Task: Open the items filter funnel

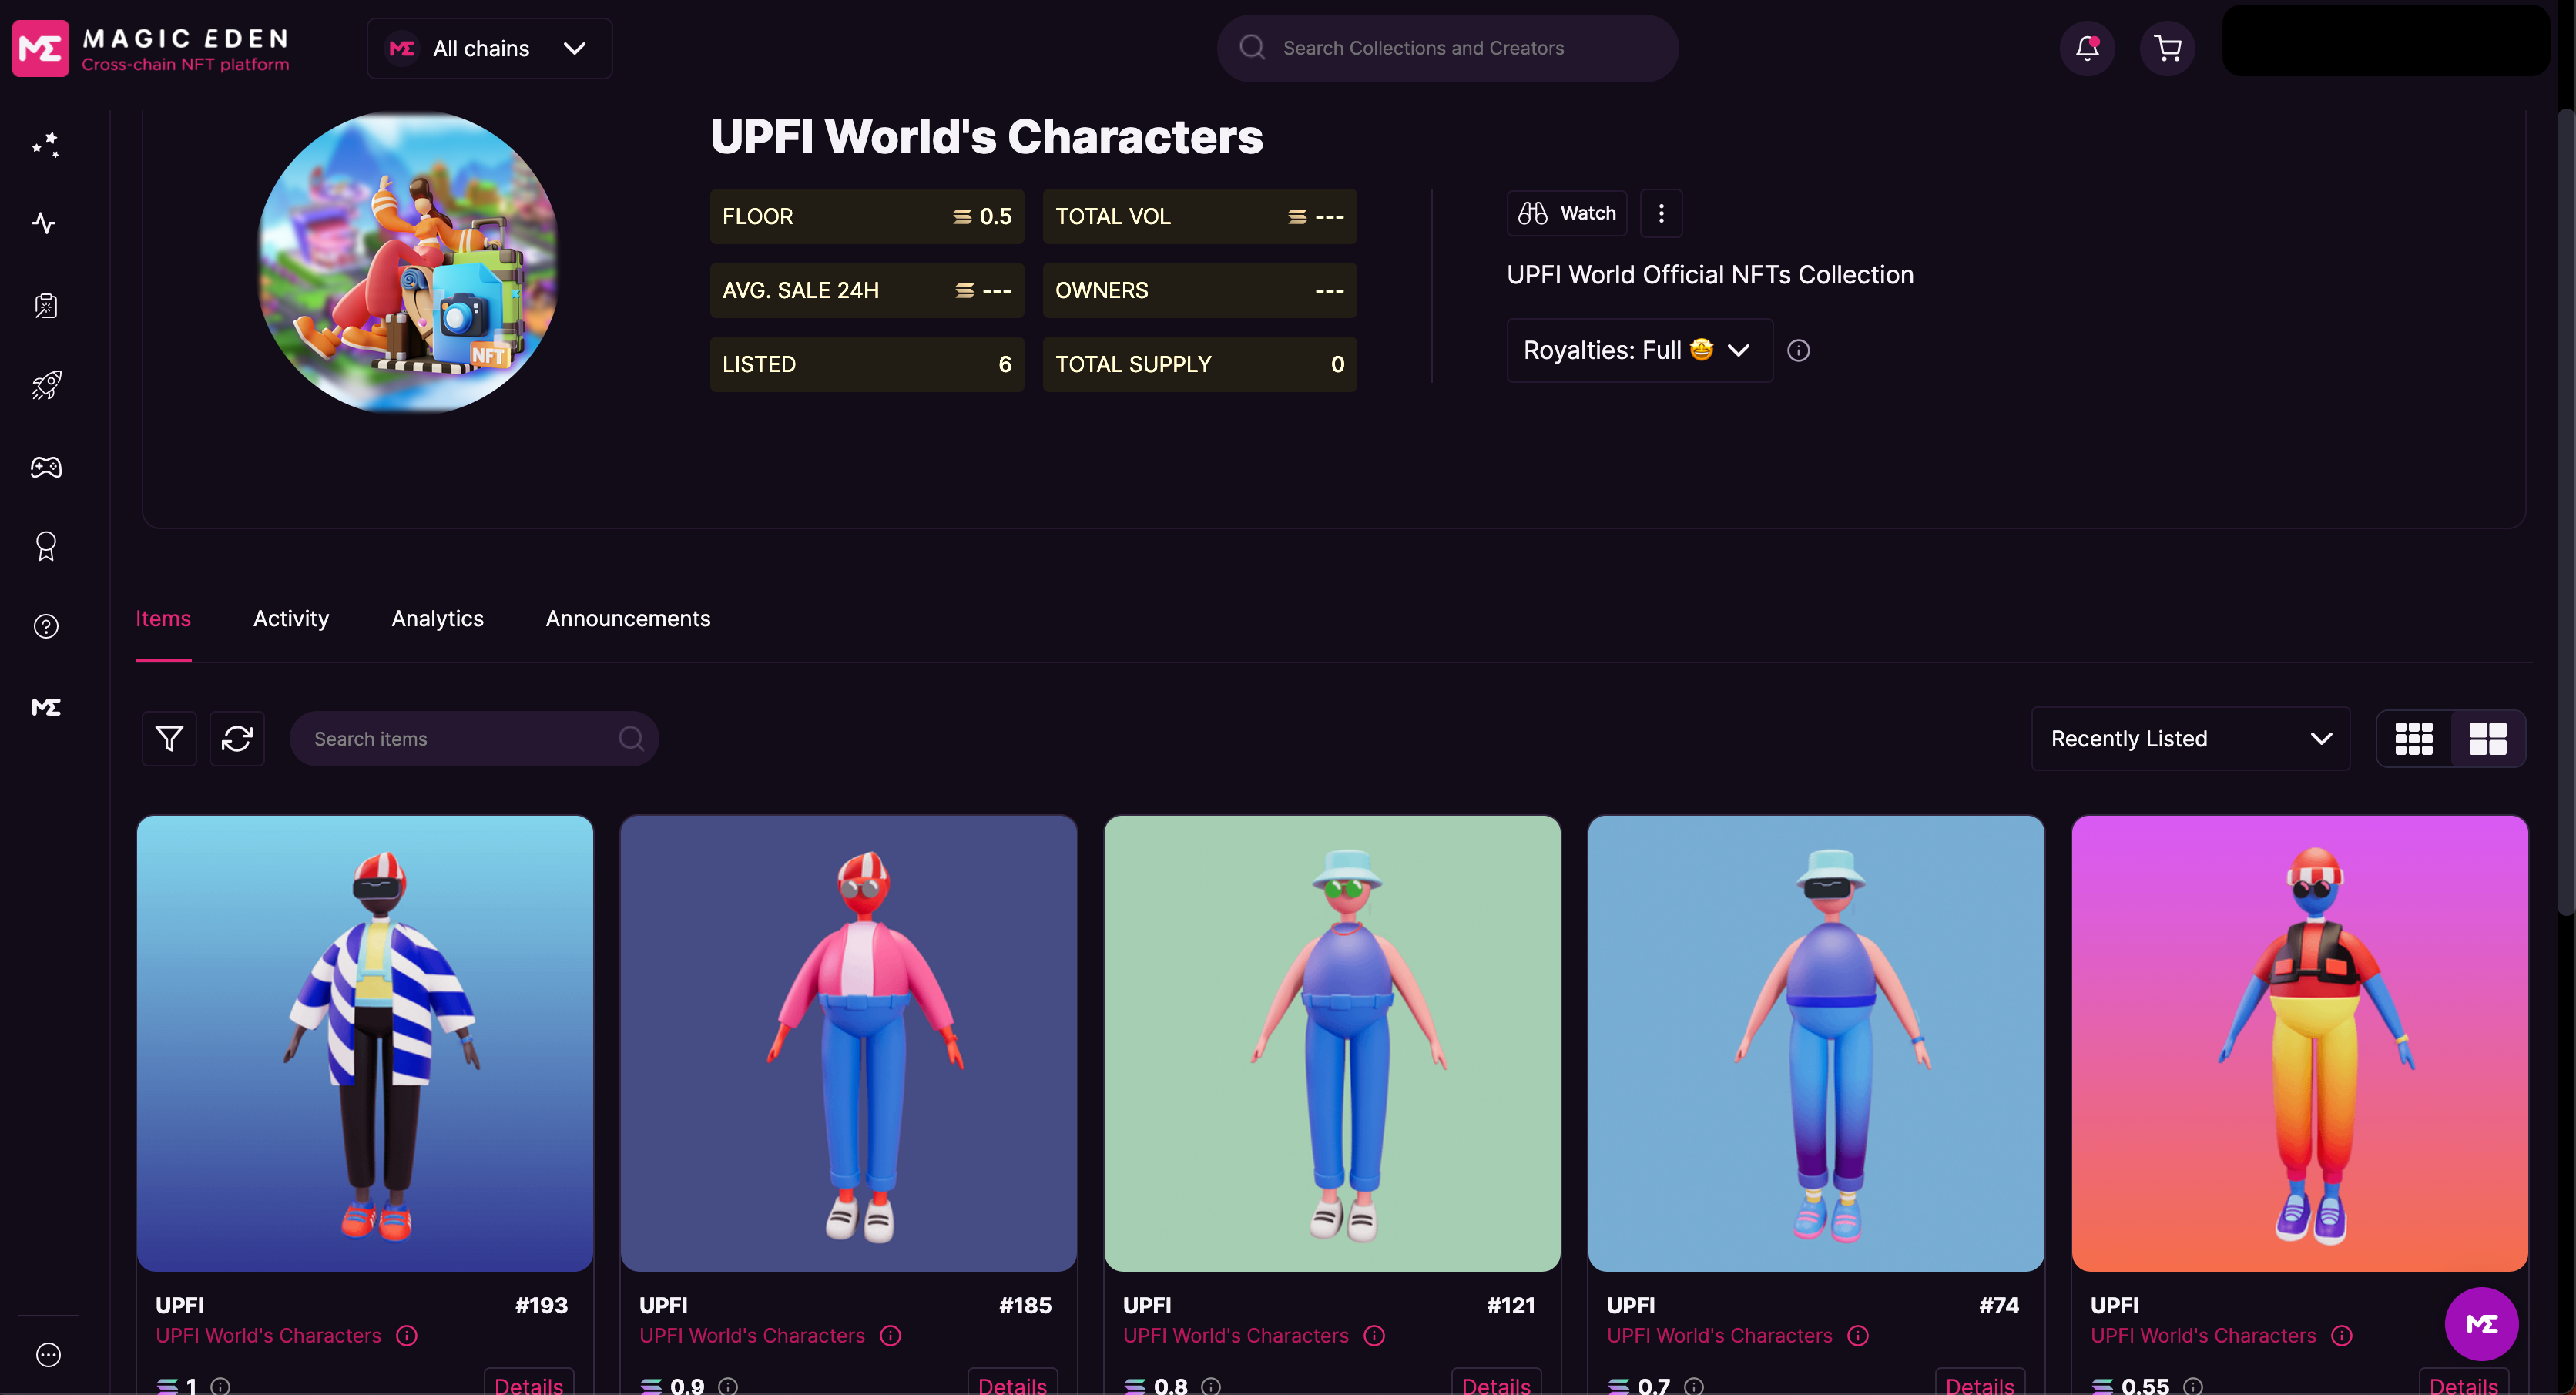Action: pos(169,739)
